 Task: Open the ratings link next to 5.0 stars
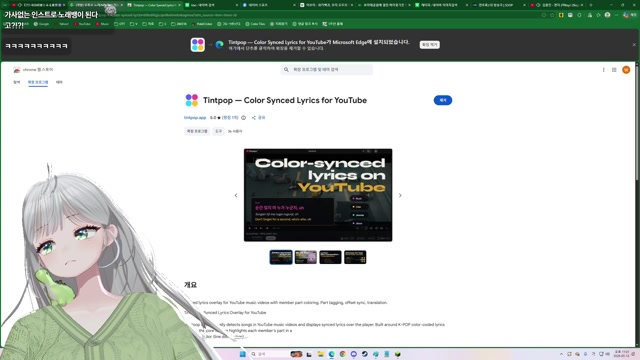point(230,118)
